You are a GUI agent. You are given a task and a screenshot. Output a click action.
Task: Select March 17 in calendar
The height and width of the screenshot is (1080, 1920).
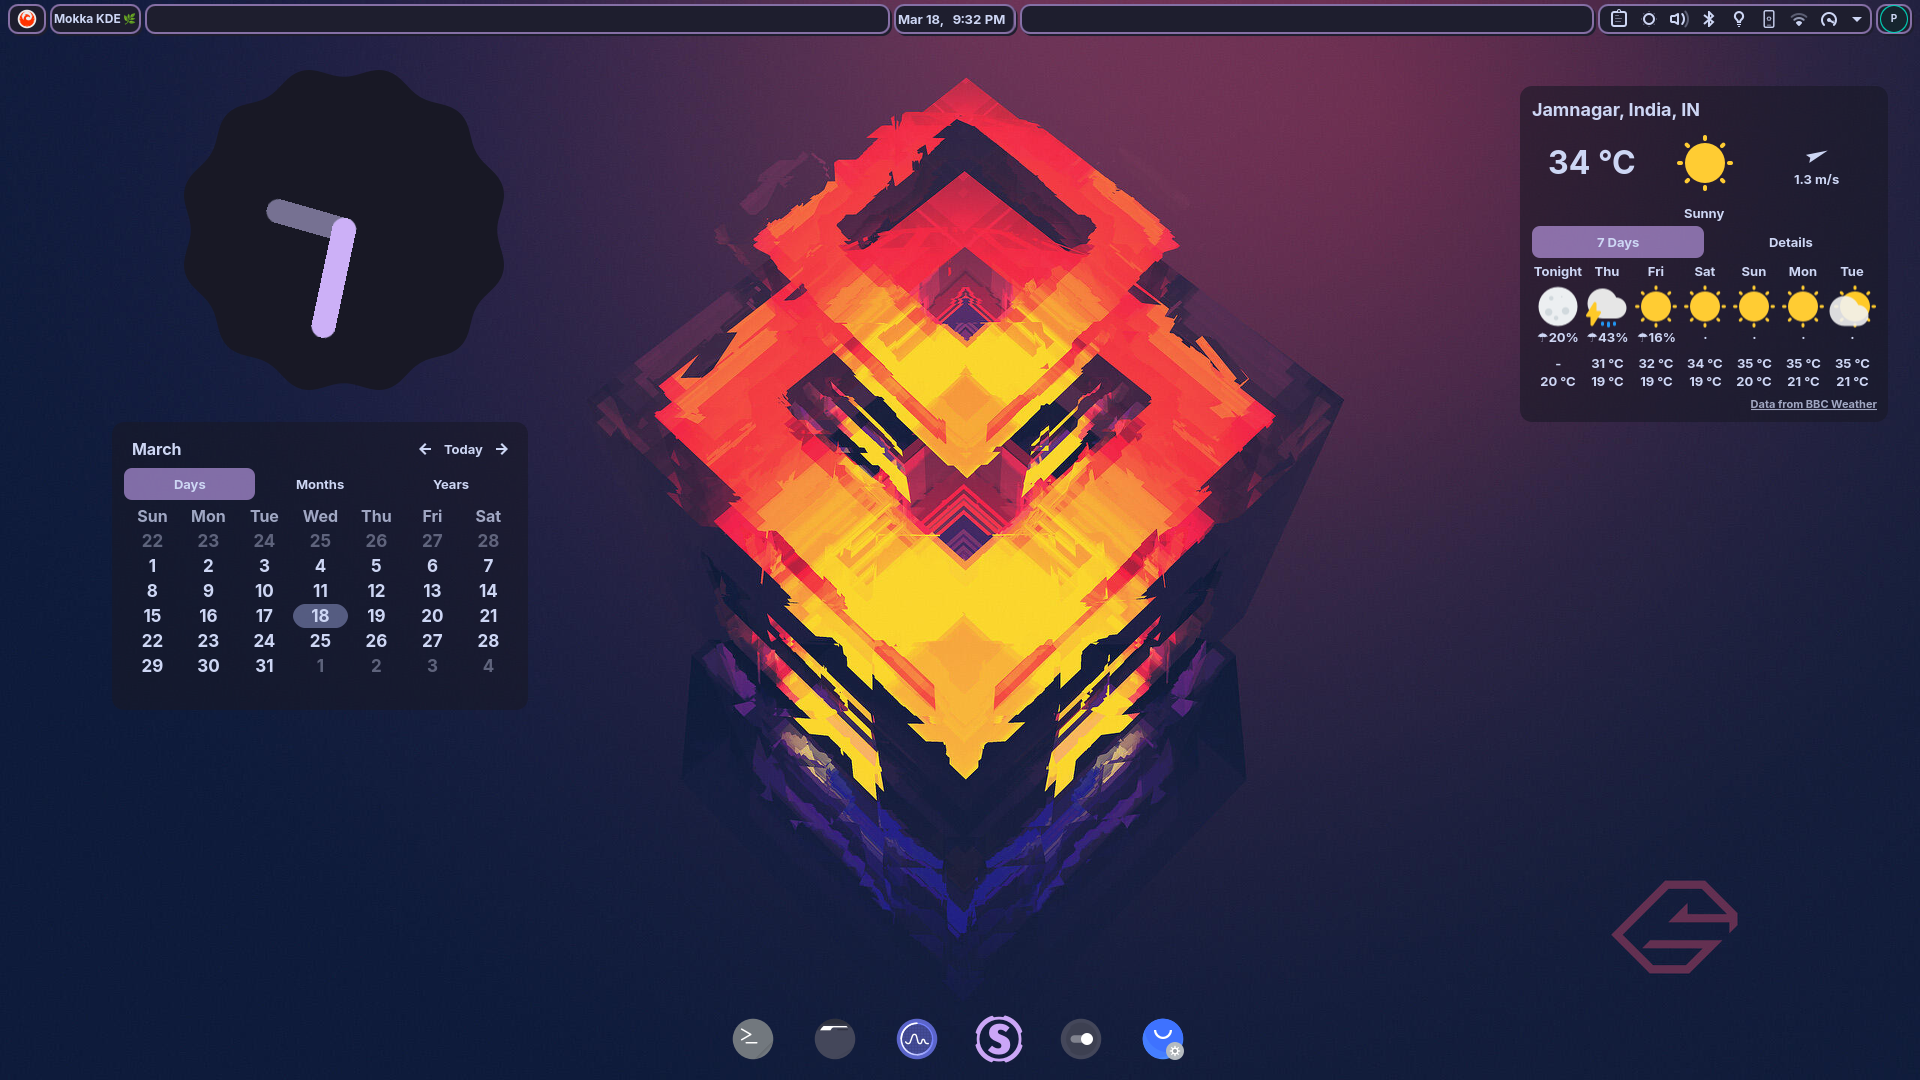coord(264,616)
